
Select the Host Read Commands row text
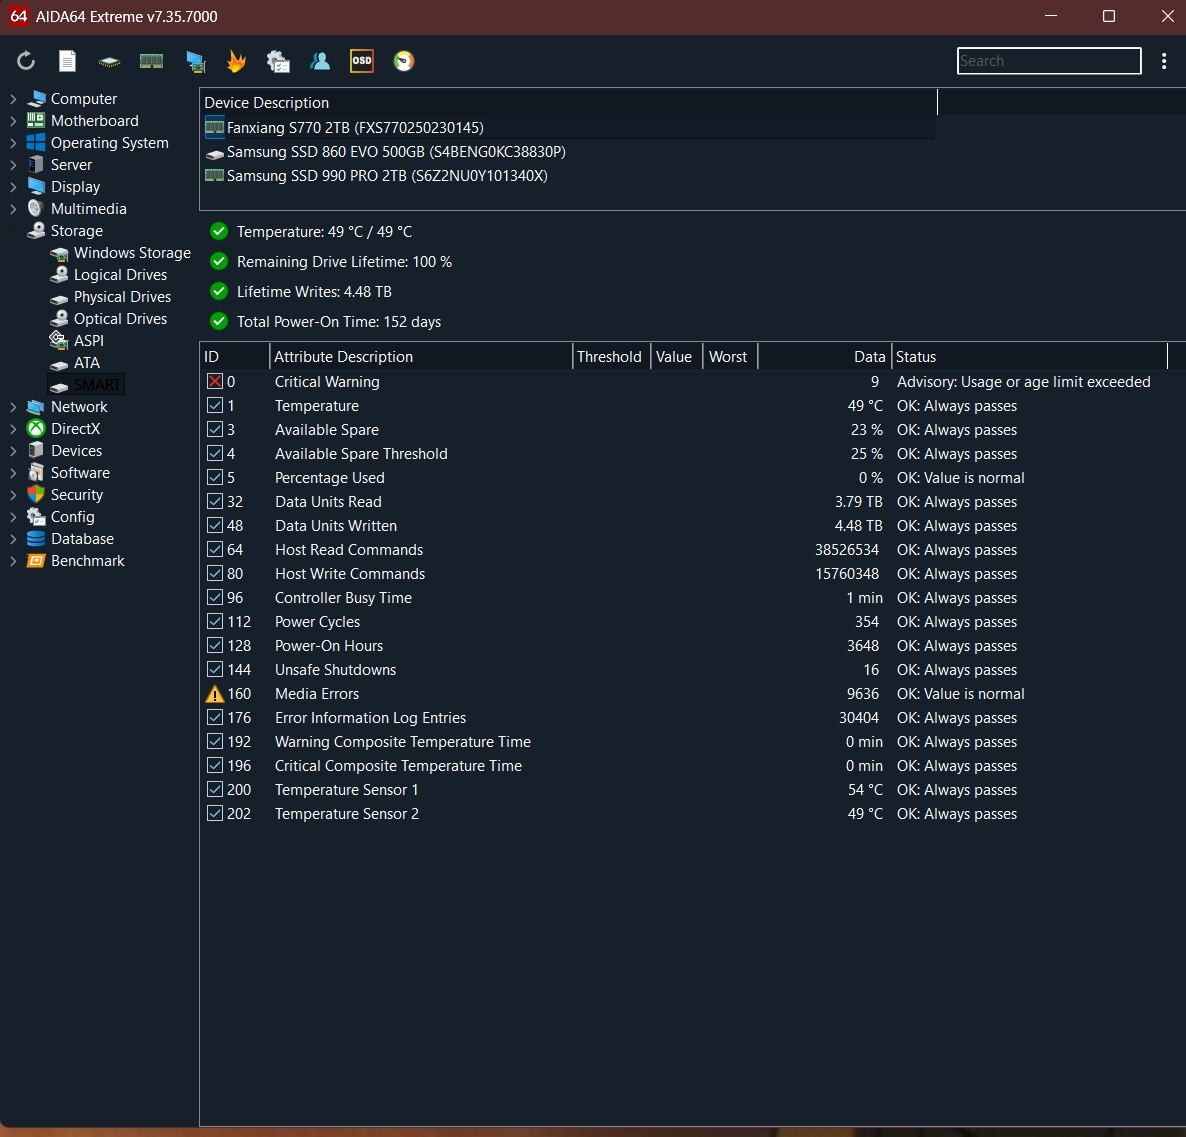tap(349, 550)
